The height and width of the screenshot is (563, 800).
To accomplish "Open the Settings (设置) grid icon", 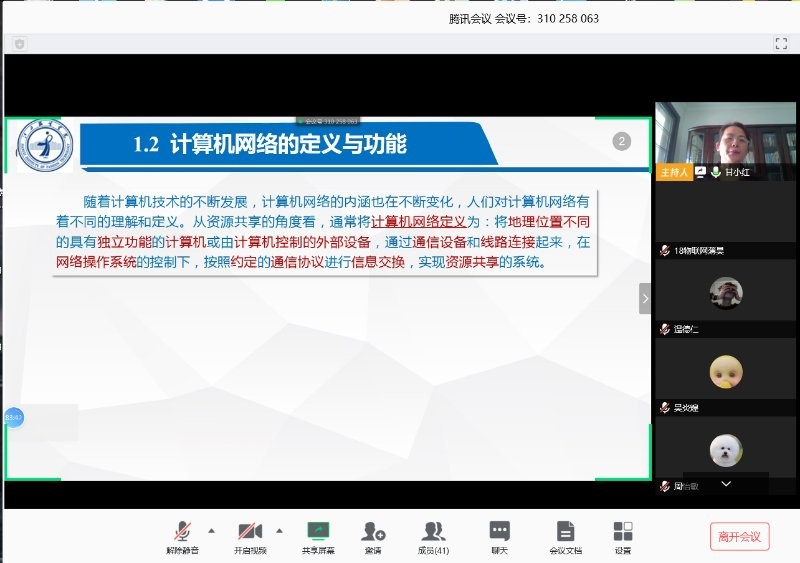I will [x=623, y=532].
